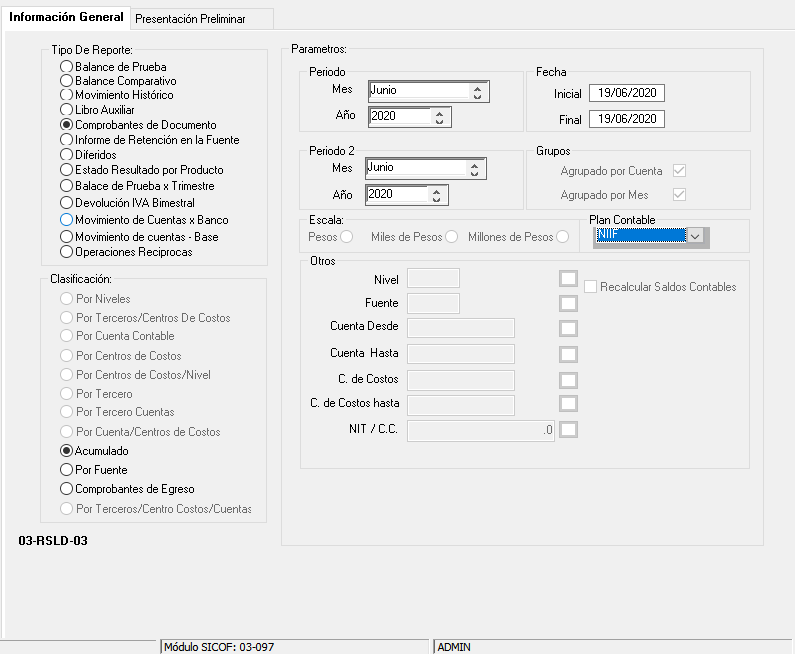This screenshot has height=654, width=795.
Task: Click the Periodo Año spinner arrows
Action: point(439,117)
